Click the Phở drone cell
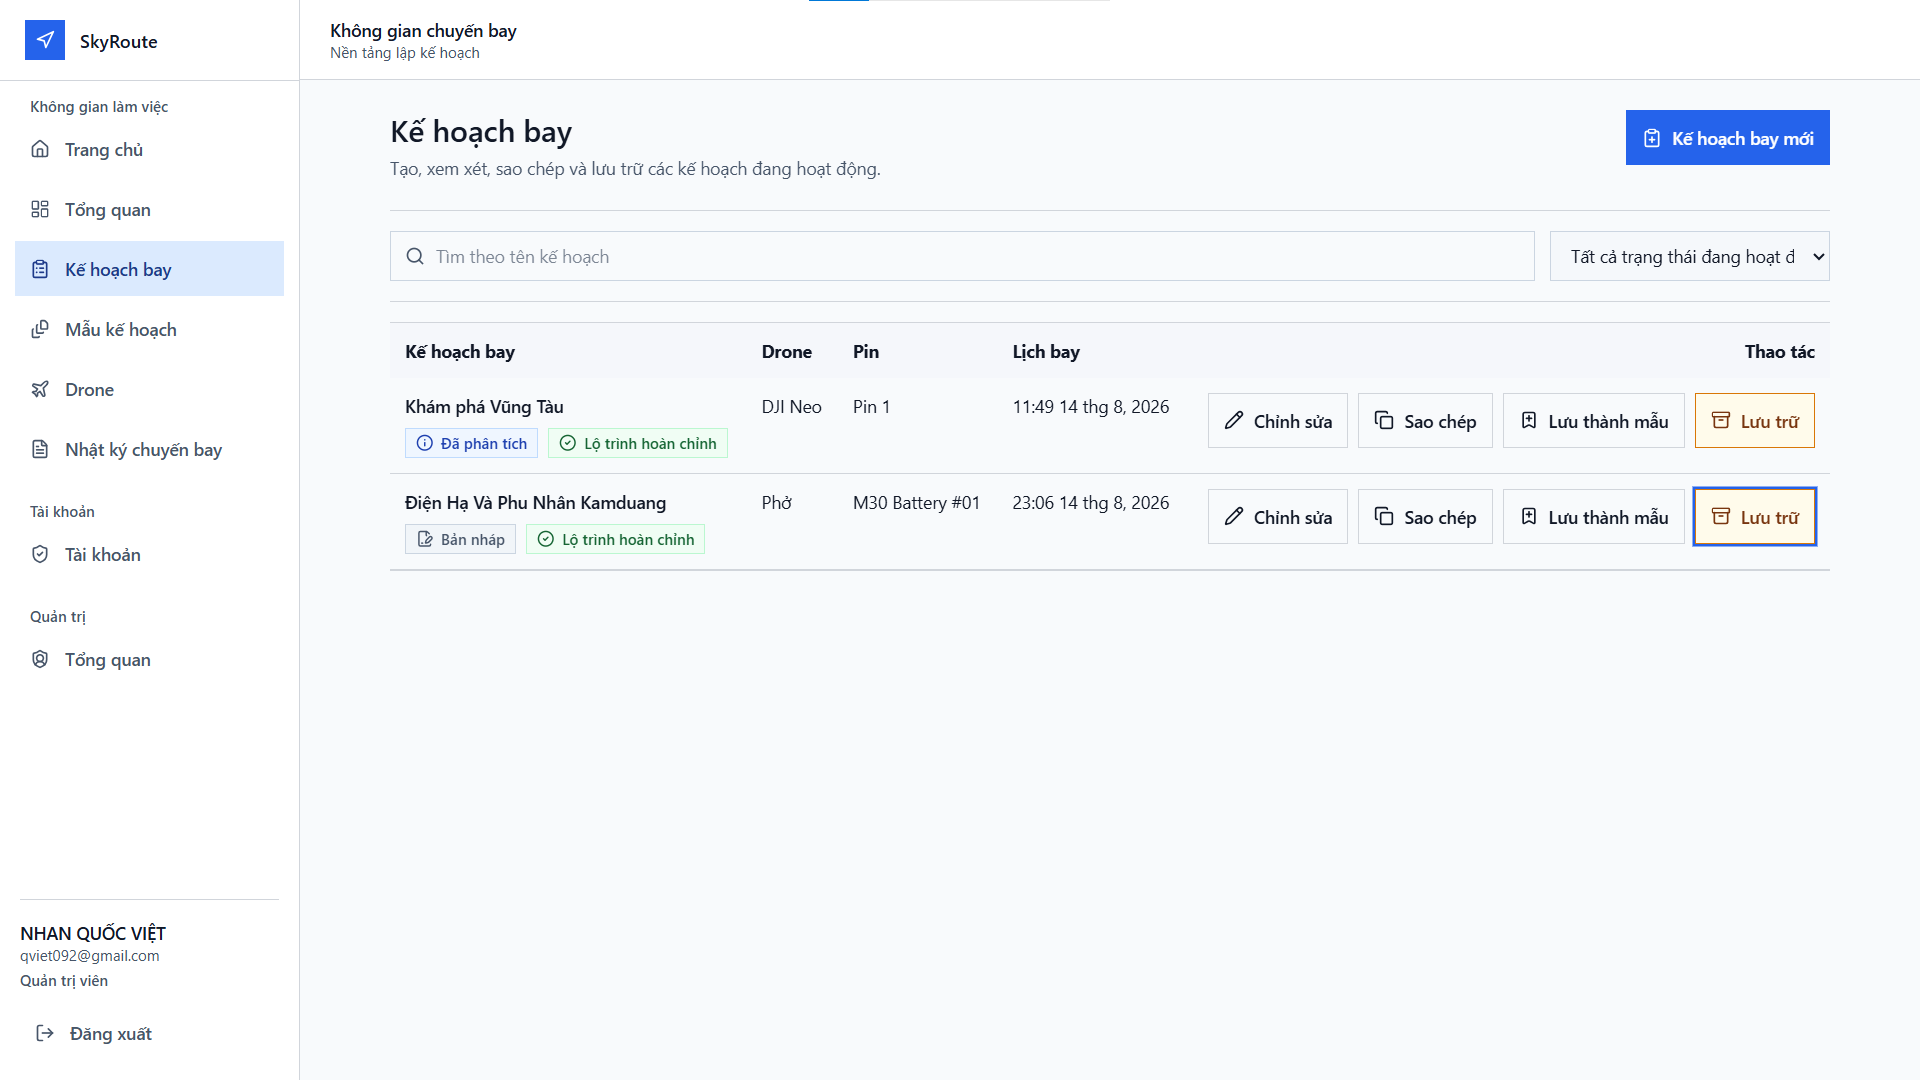The width and height of the screenshot is (1920, 1080). coord(776,502)
